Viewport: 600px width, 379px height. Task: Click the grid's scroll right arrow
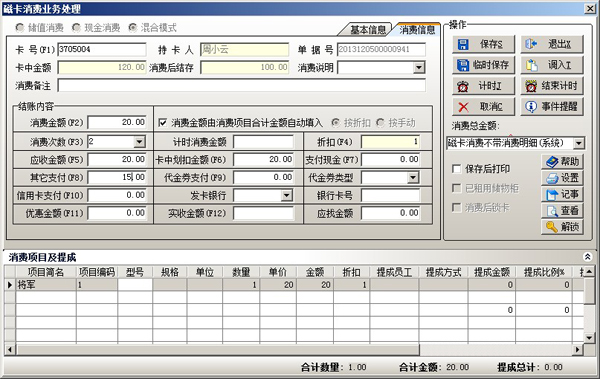[578, 350]
